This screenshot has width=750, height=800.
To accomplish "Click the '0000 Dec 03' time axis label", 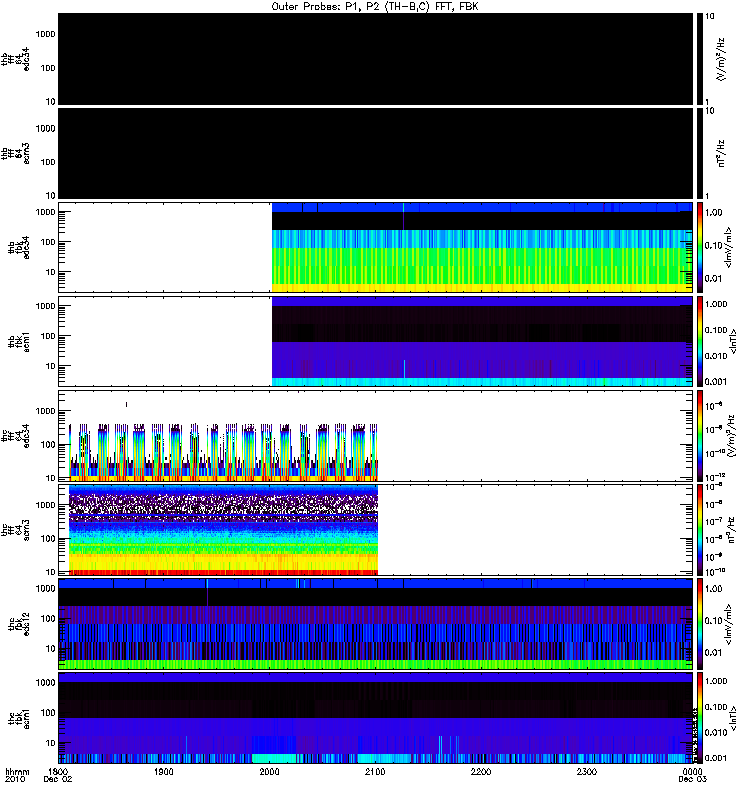I will coord(692,776).
